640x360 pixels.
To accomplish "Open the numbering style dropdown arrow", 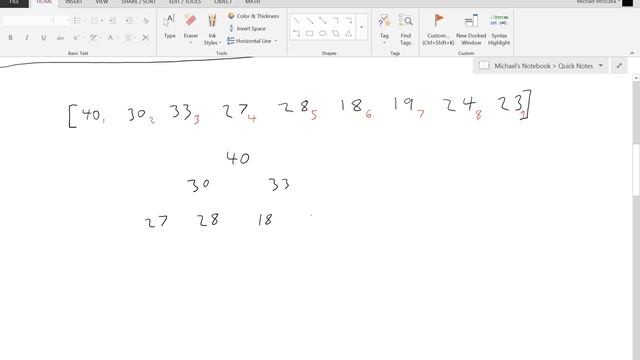I will (x=102, y=20).
